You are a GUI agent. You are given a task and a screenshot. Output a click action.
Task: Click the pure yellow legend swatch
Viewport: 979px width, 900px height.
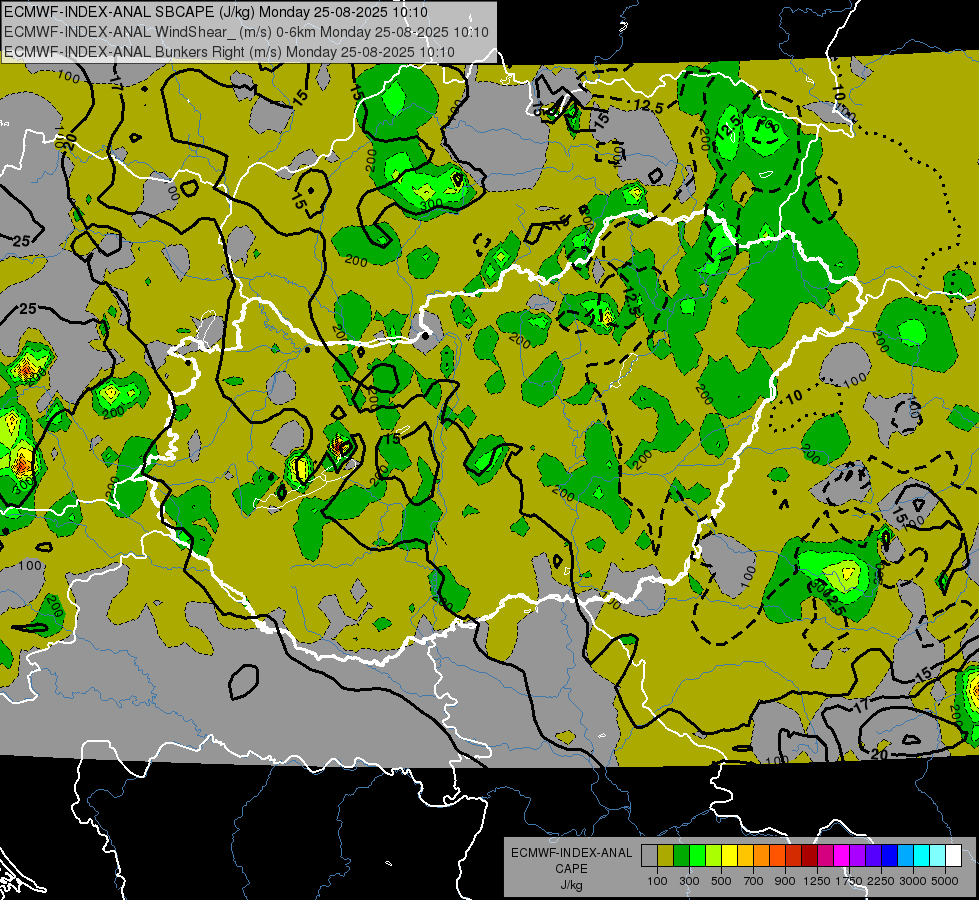[x=729, y=856]
